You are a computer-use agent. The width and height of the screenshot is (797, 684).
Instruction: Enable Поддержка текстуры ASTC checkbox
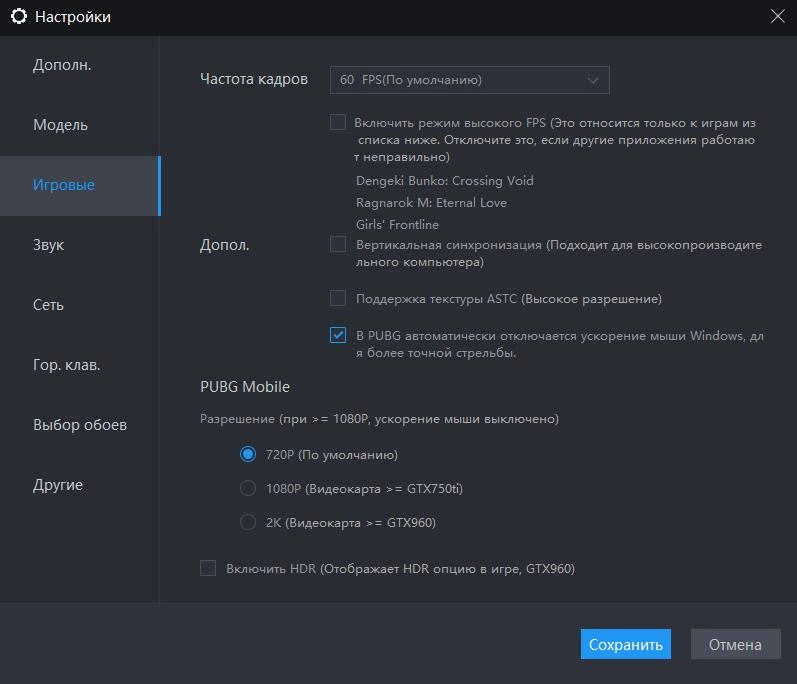(338, 299)
